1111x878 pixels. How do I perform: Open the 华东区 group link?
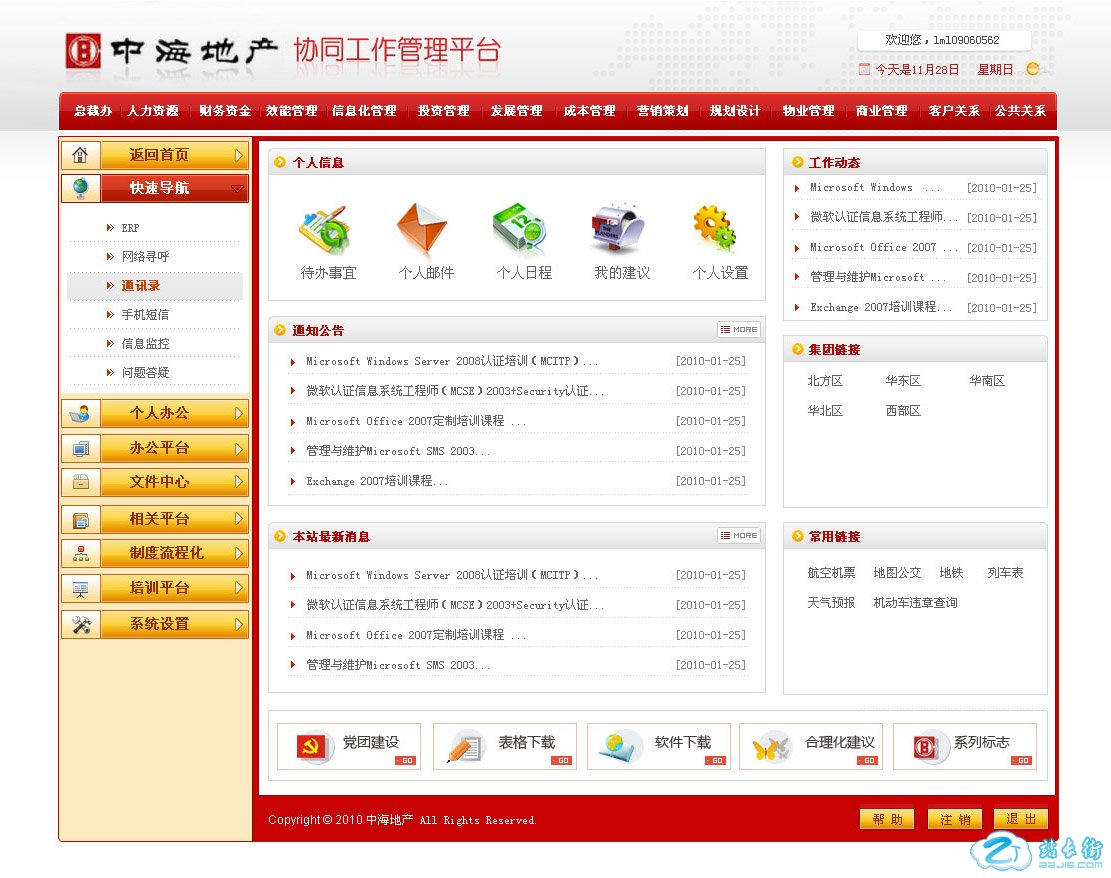coord(902,381)
